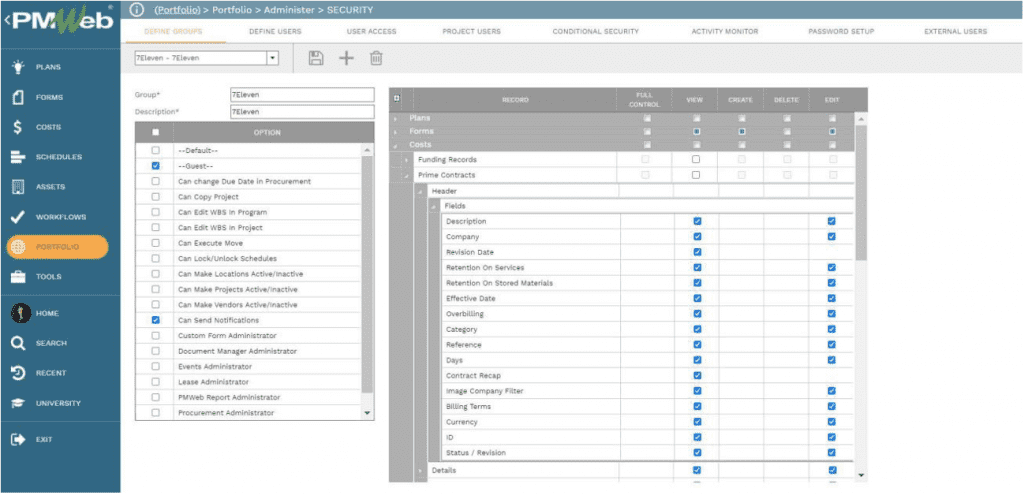
Task: Open Forms via the document icon
Action: coord(19,97)
